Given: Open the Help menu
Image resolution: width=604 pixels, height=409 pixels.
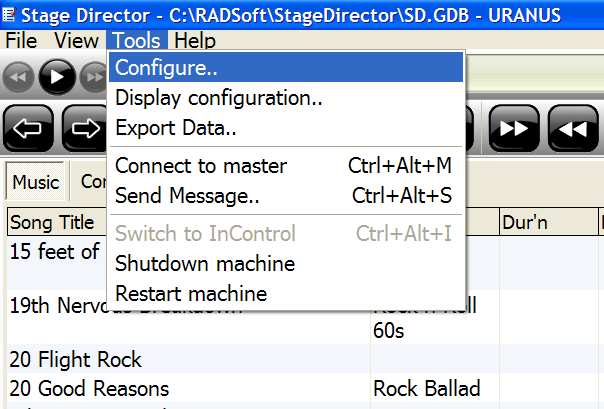Looking at the screenshot, I should pos(195,40).
